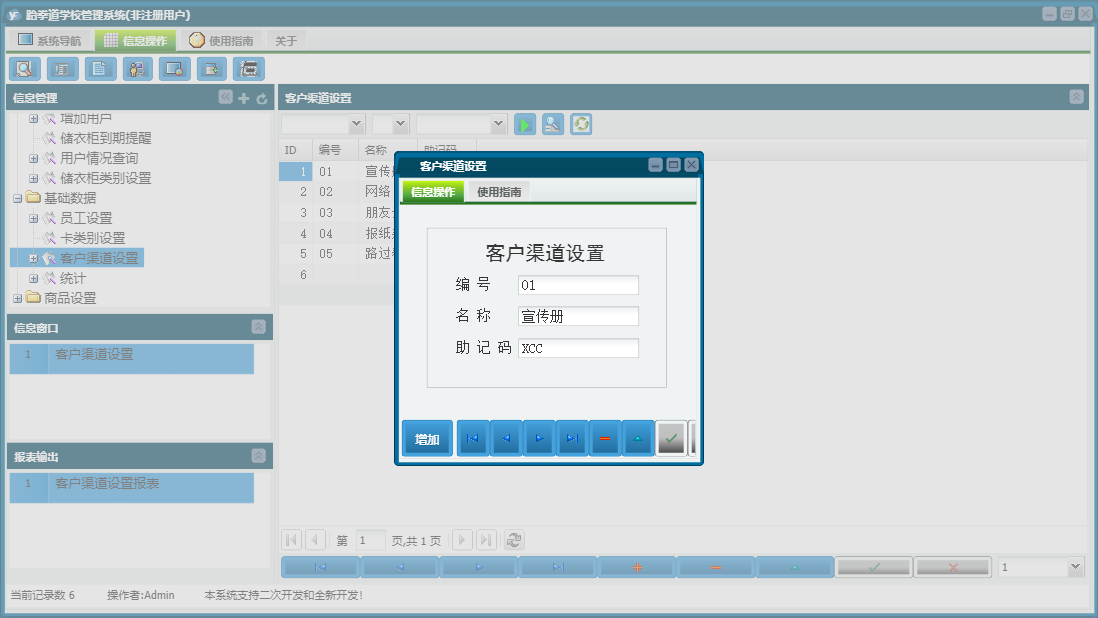Select table row with 编号 05

click(337, 254)
